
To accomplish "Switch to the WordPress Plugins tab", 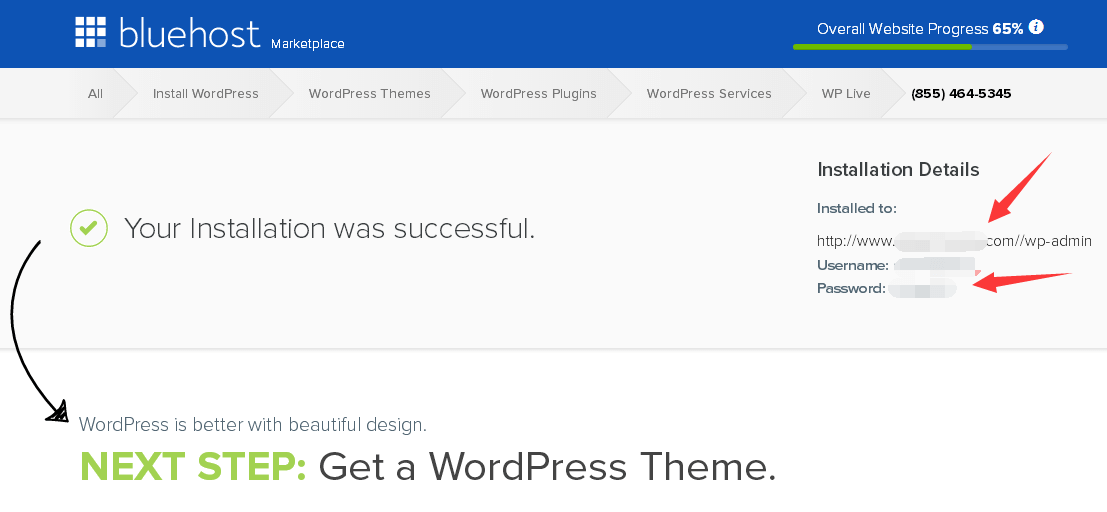I will pyautogui.click(x=538, y=94).
